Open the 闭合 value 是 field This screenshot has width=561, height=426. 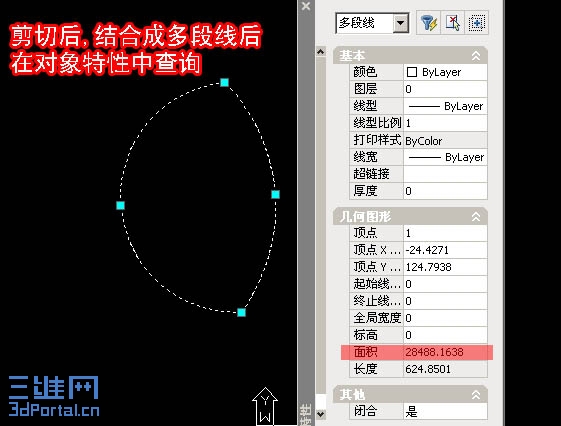(x=445, y=412)
